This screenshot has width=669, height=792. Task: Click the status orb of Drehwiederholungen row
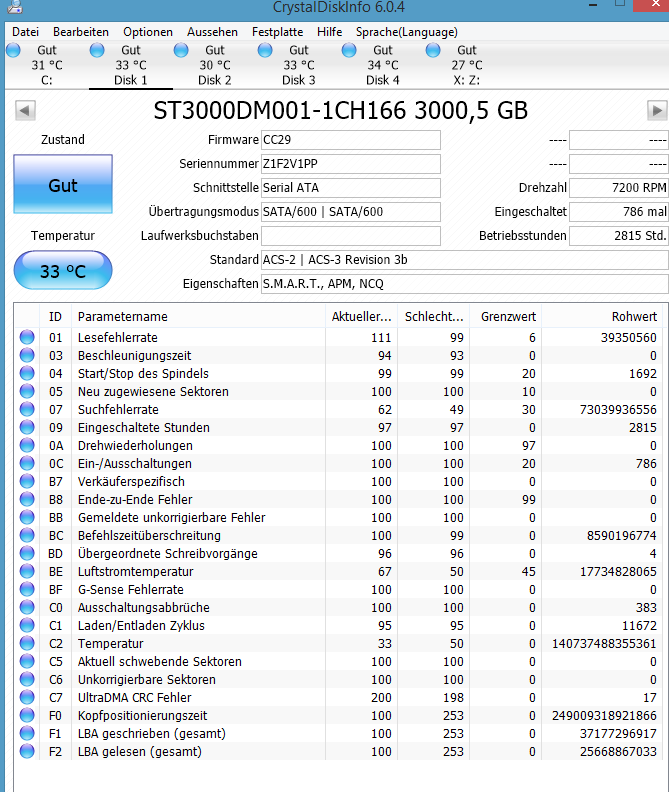click(27, 445)
